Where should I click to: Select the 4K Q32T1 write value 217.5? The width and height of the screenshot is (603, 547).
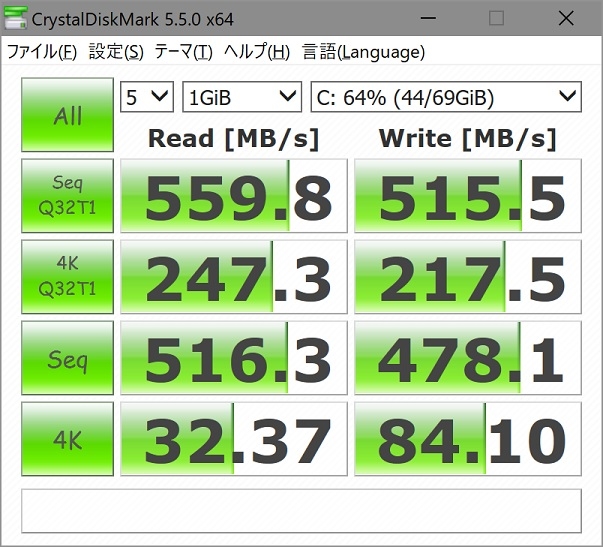(x=468, y=277)
